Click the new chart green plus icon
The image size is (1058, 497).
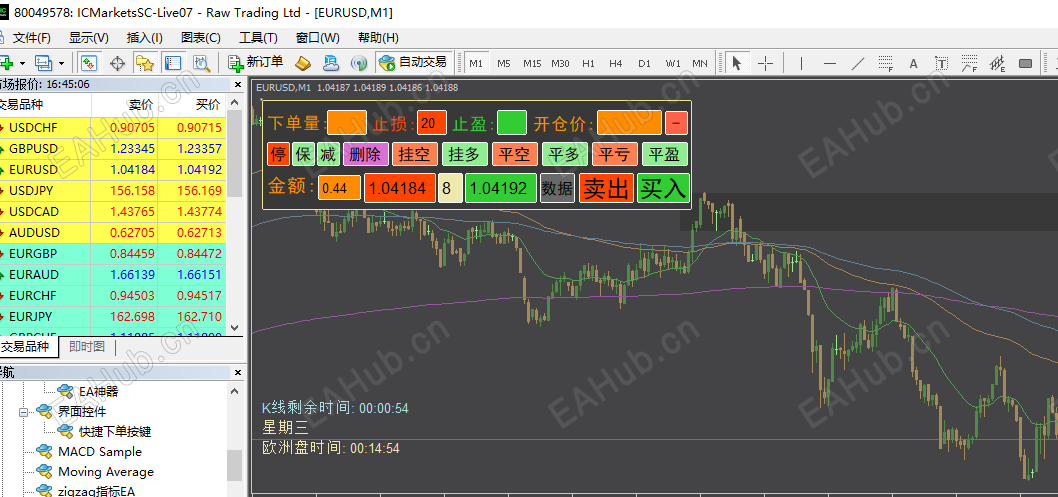[x=7, y=63]
